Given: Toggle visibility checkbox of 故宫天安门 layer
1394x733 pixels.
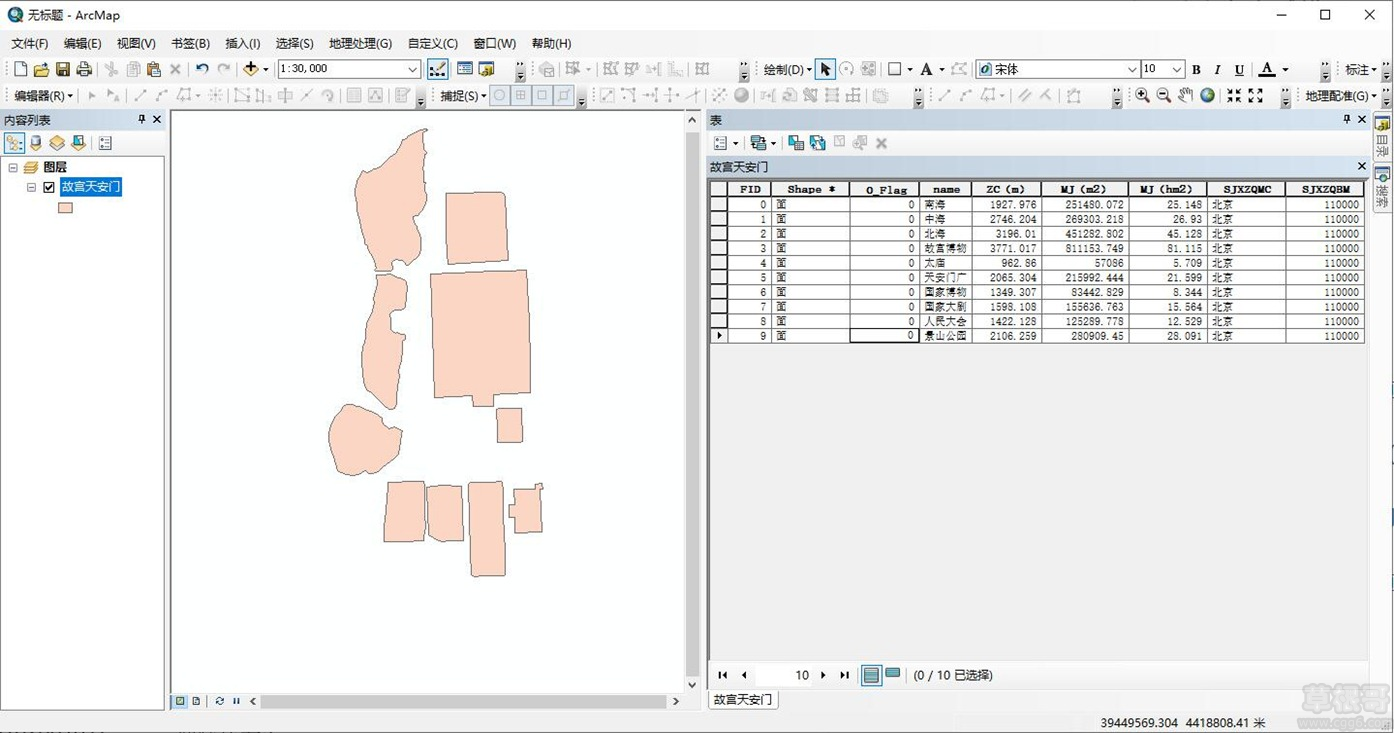Looking at the screenshot, I should tap(49, 187).
